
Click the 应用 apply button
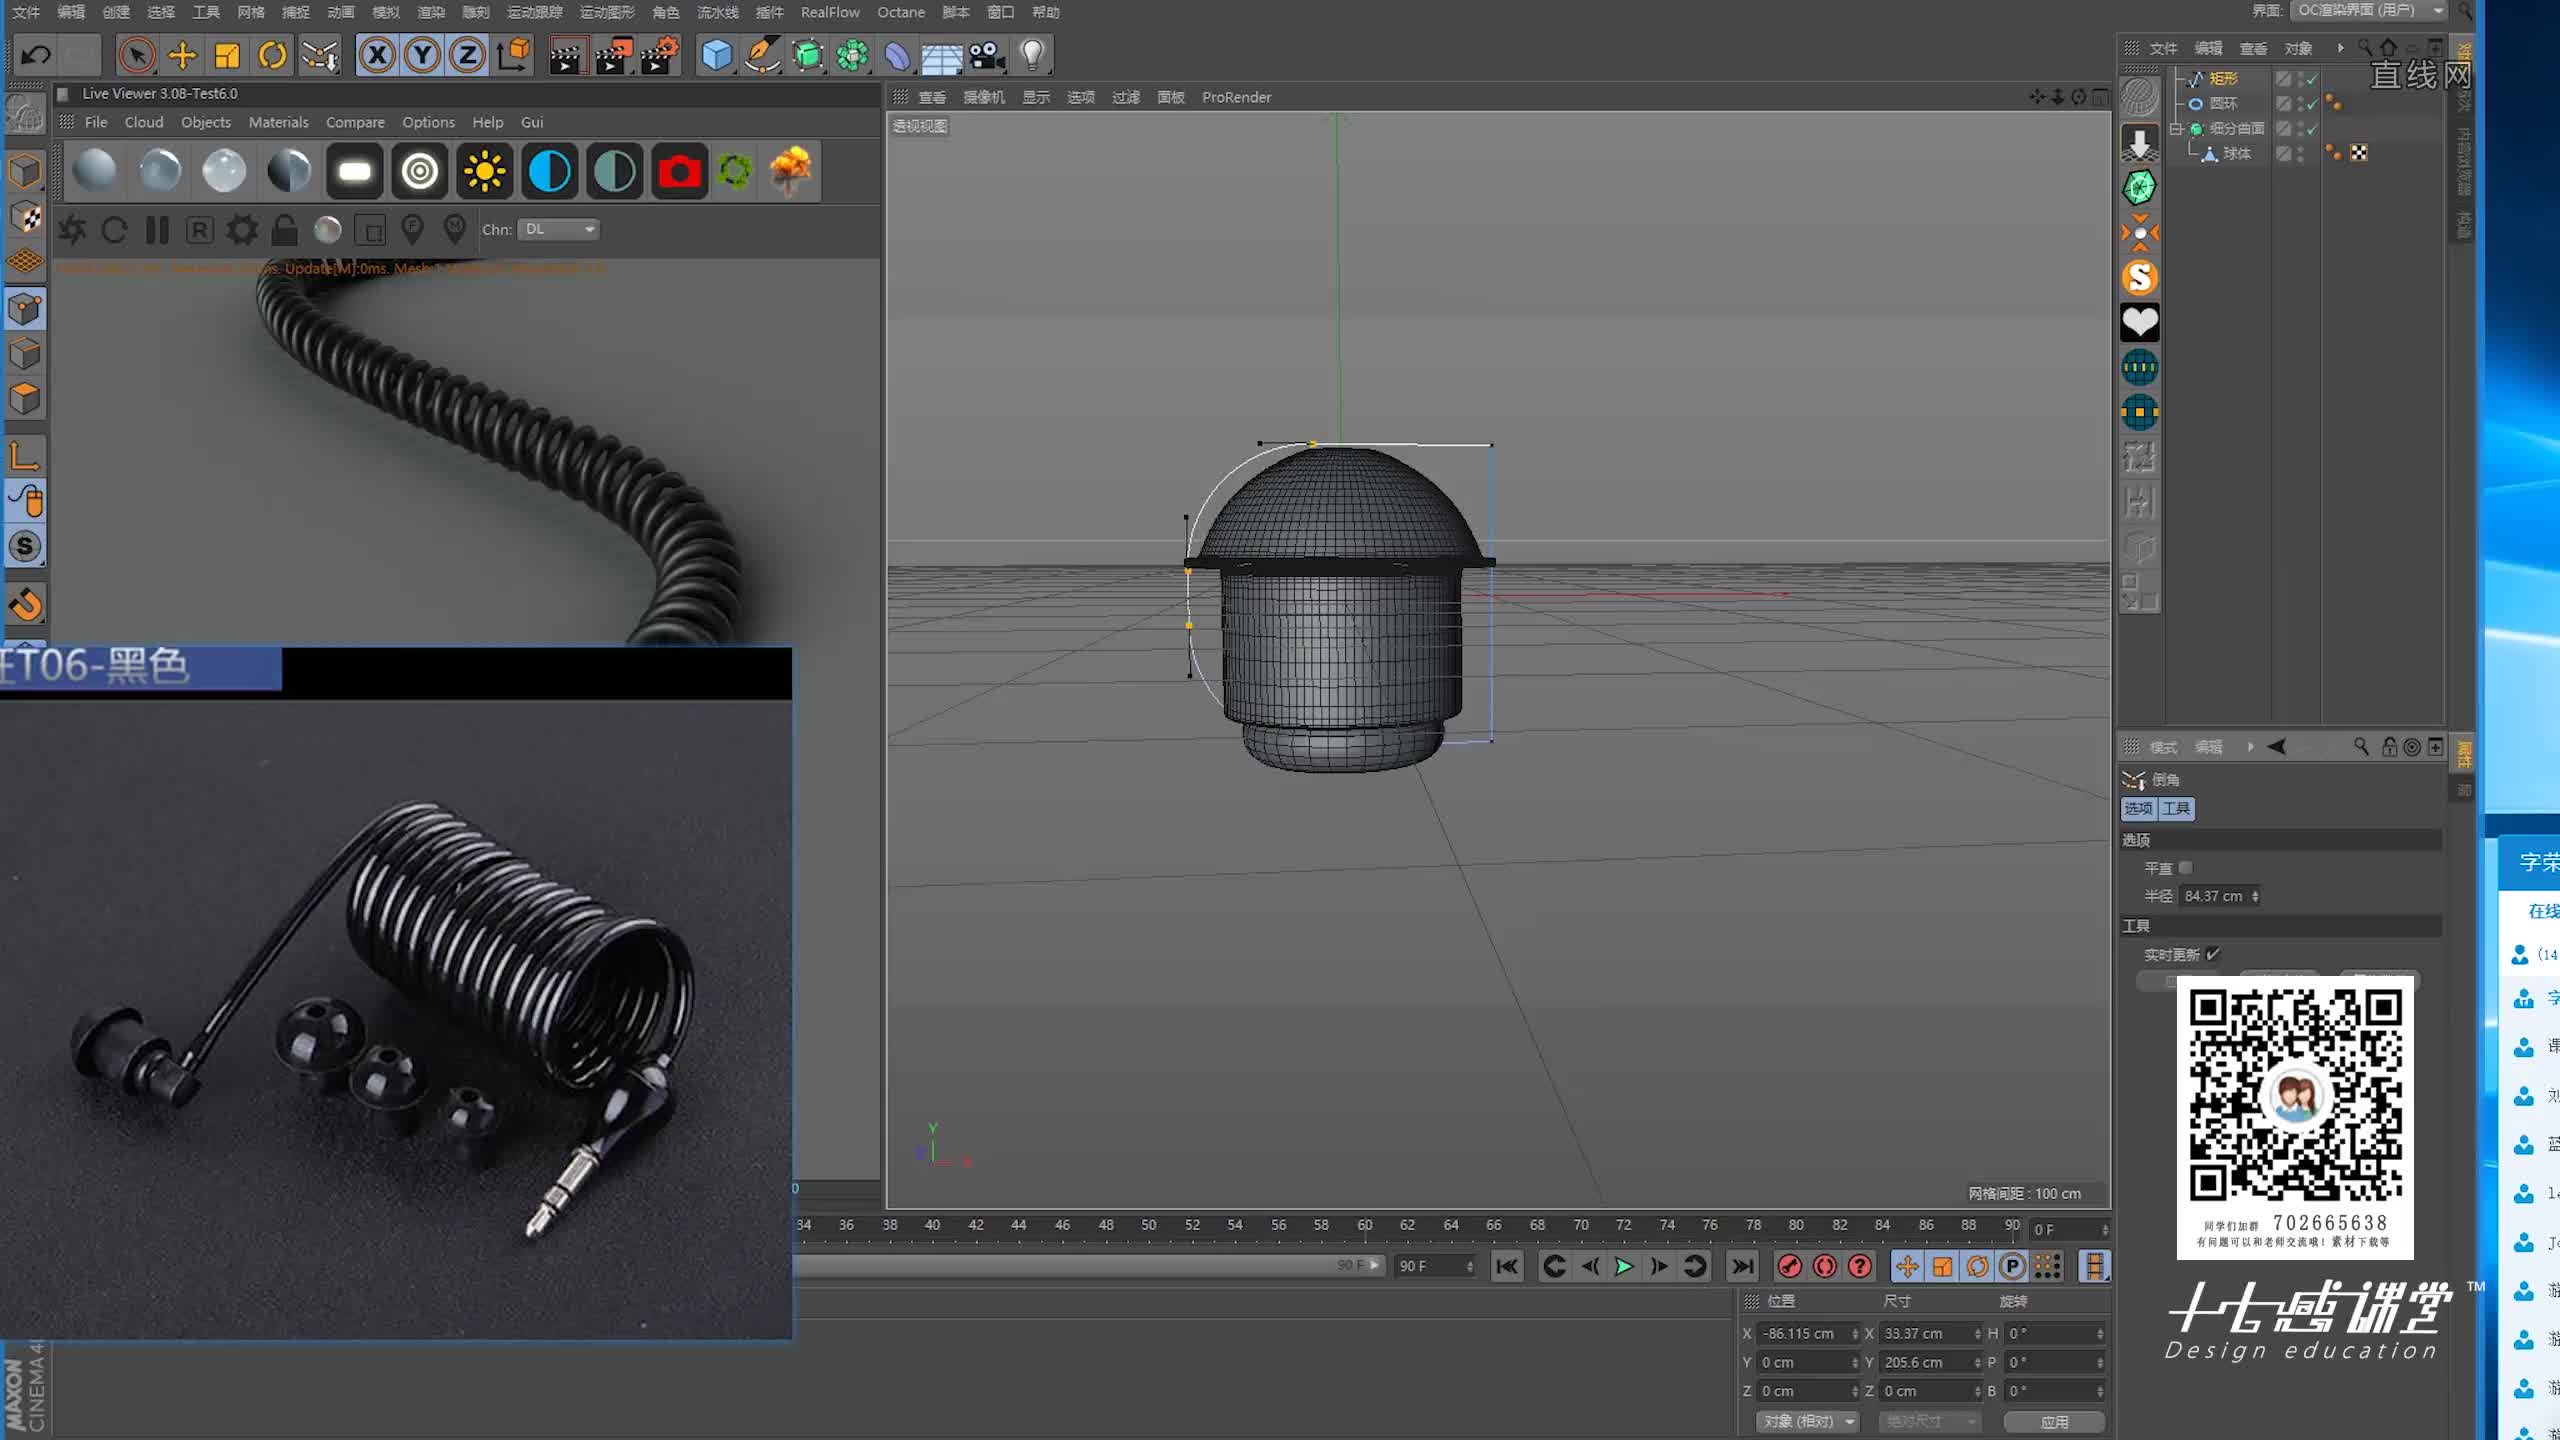(2054, 1421)
